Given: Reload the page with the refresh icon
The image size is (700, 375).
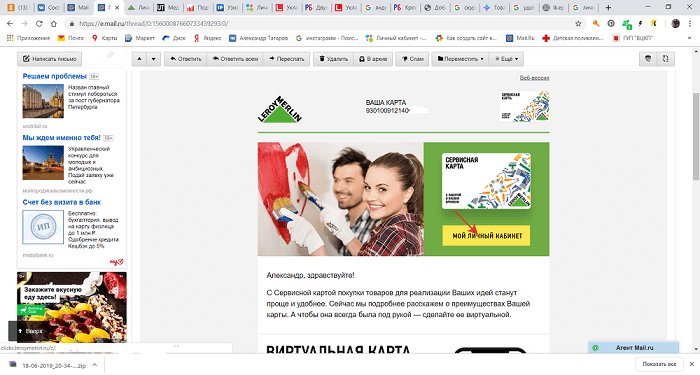Looking at the screenshot, I should click(39, 23).
